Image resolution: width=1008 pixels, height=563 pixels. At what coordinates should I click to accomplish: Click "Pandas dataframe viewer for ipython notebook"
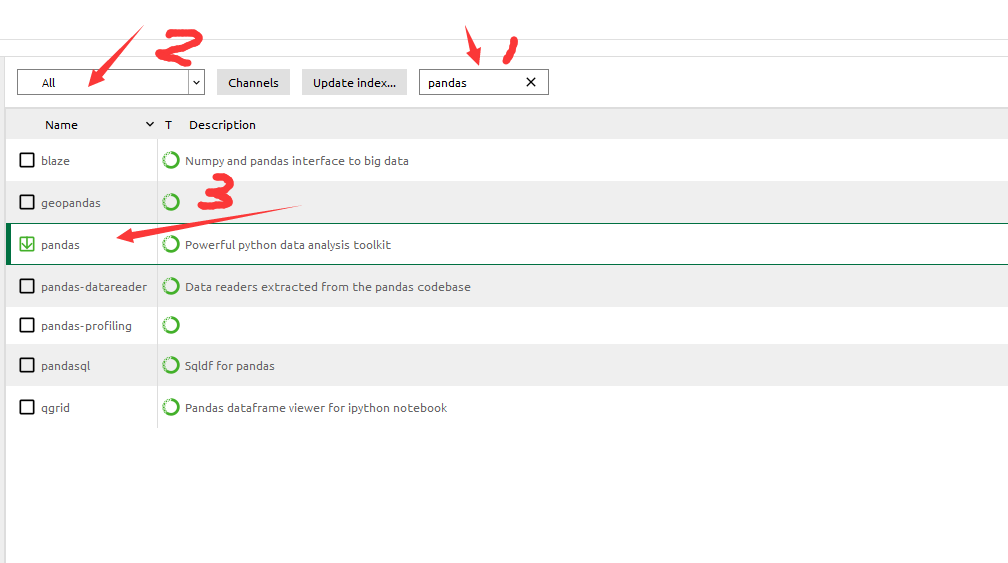click(316, 408)
